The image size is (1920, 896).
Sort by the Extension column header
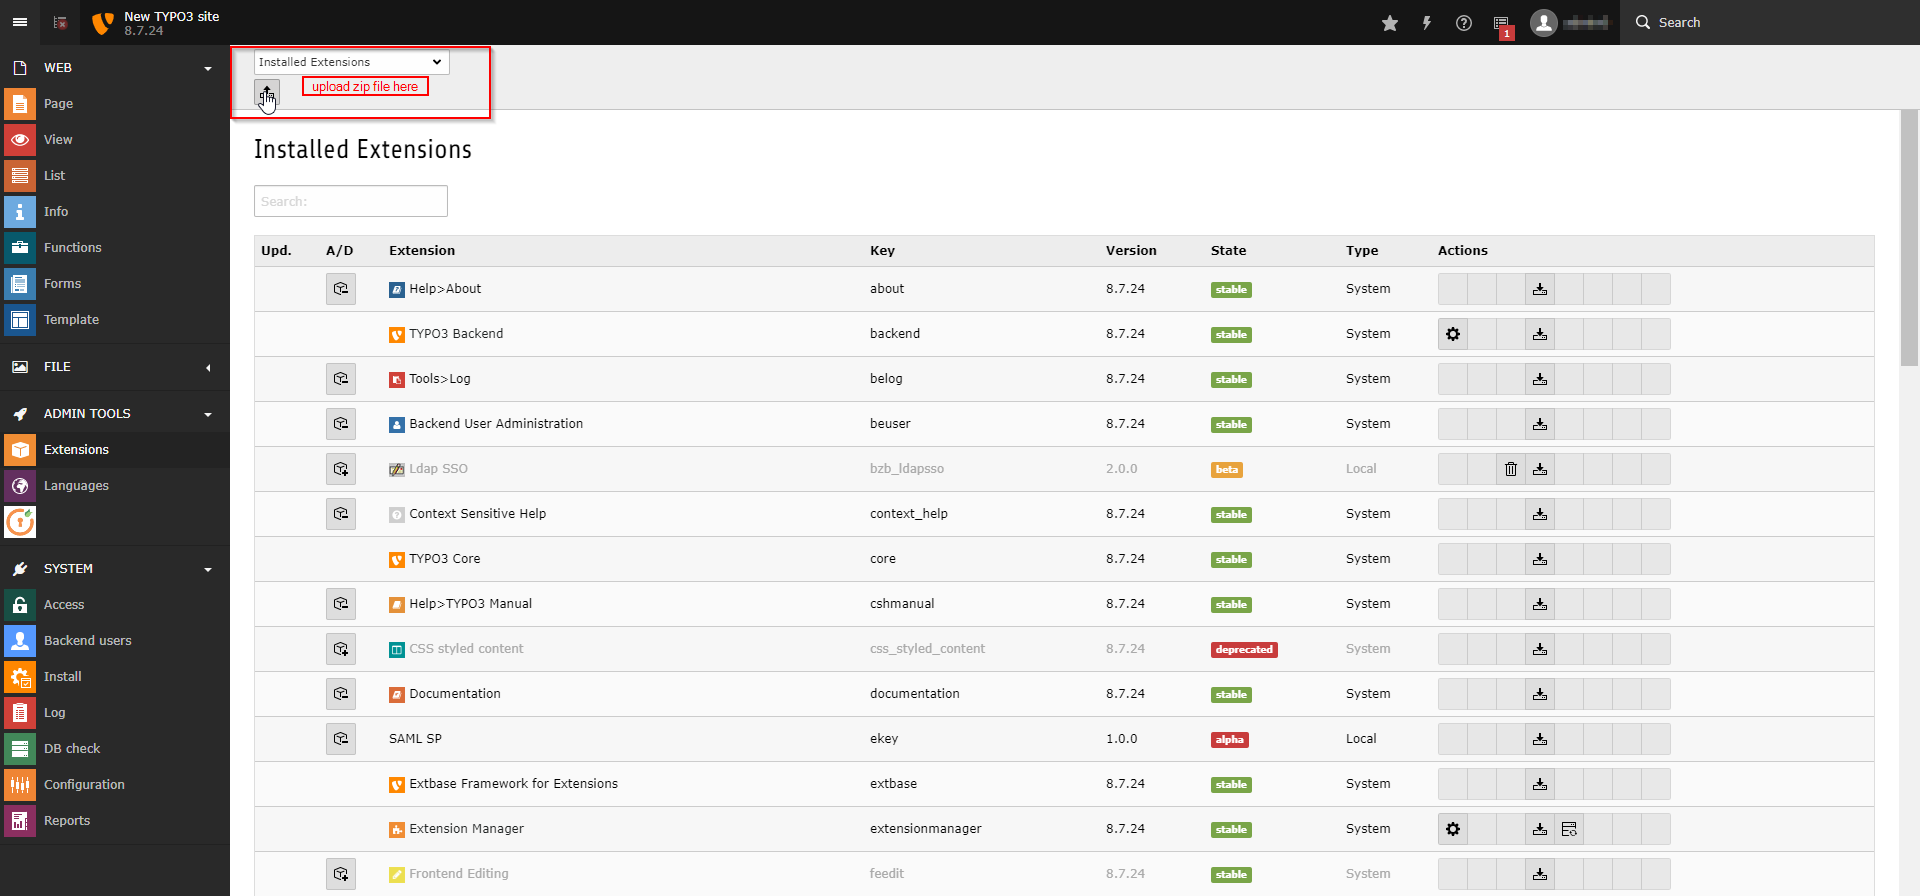(422, 251)
